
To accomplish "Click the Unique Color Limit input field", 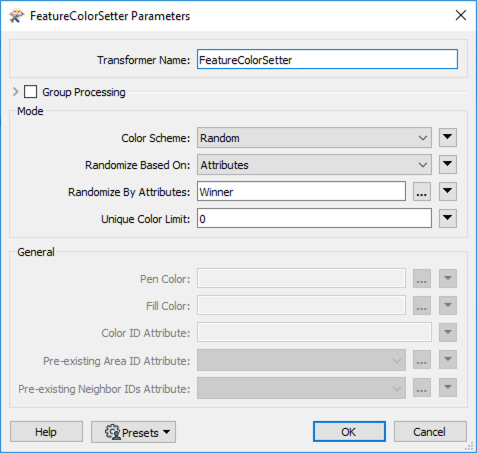I will (x=314, y=219).
